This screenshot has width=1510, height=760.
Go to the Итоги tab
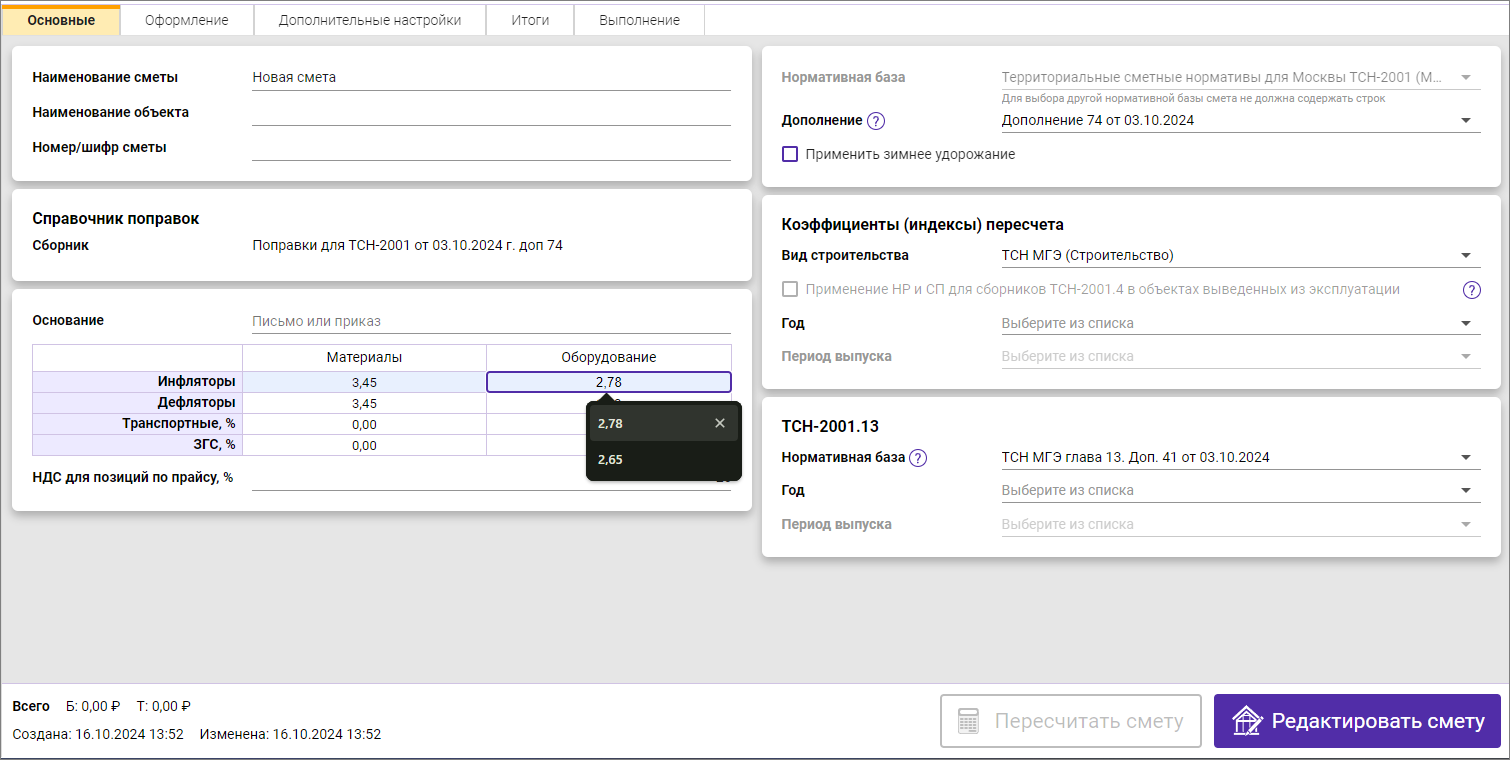(530, 20)
